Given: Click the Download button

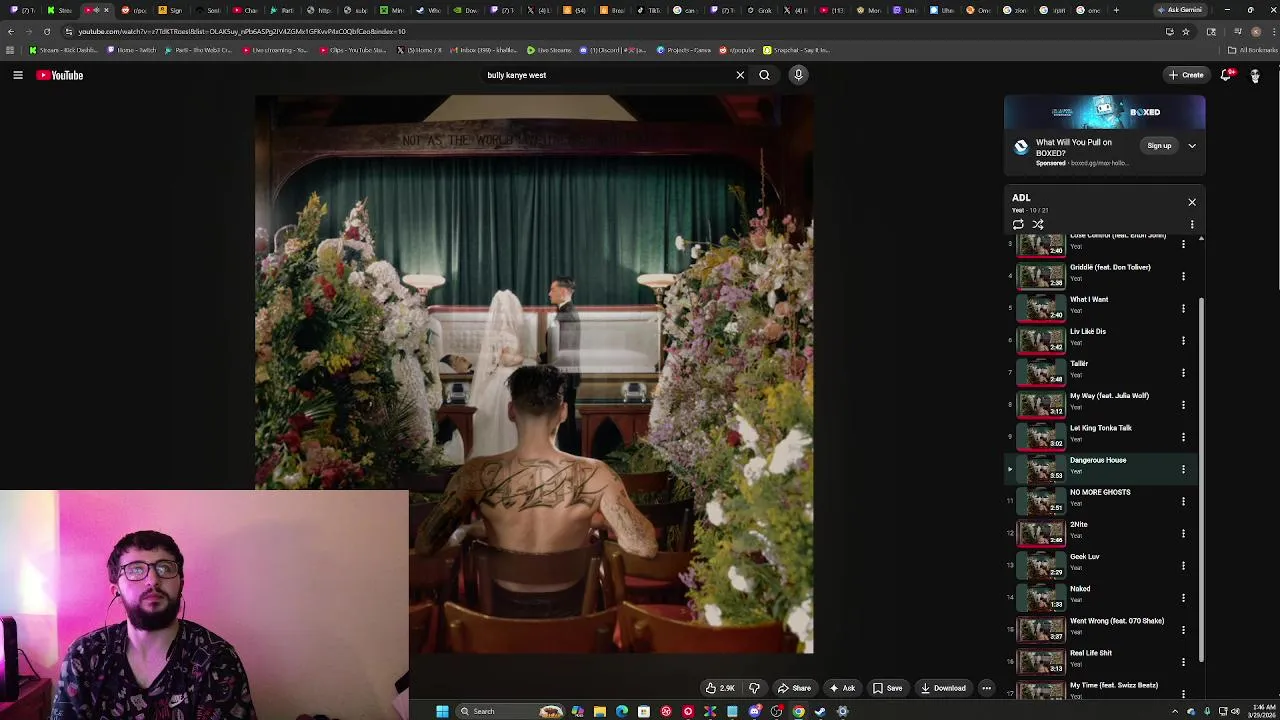Looking at the screenshot, I should coord(943,688).
